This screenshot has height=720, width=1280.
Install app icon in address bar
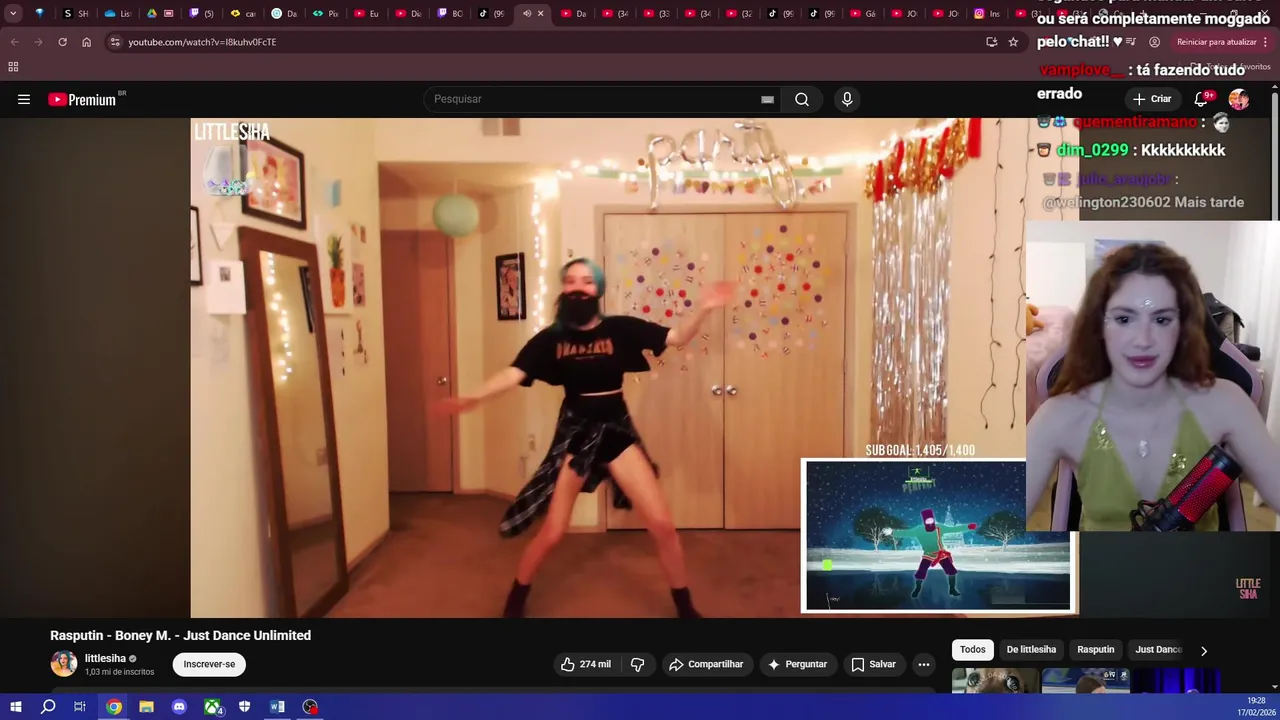(x=991, y=42)
